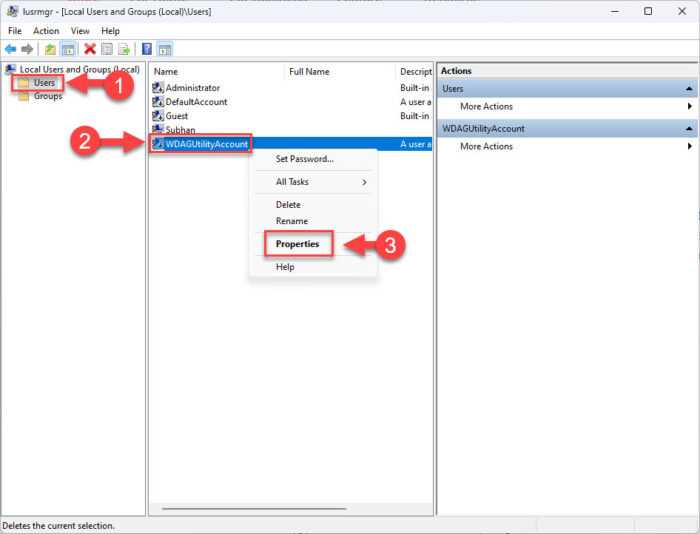Select the Groups node in tree

(48, 96)
